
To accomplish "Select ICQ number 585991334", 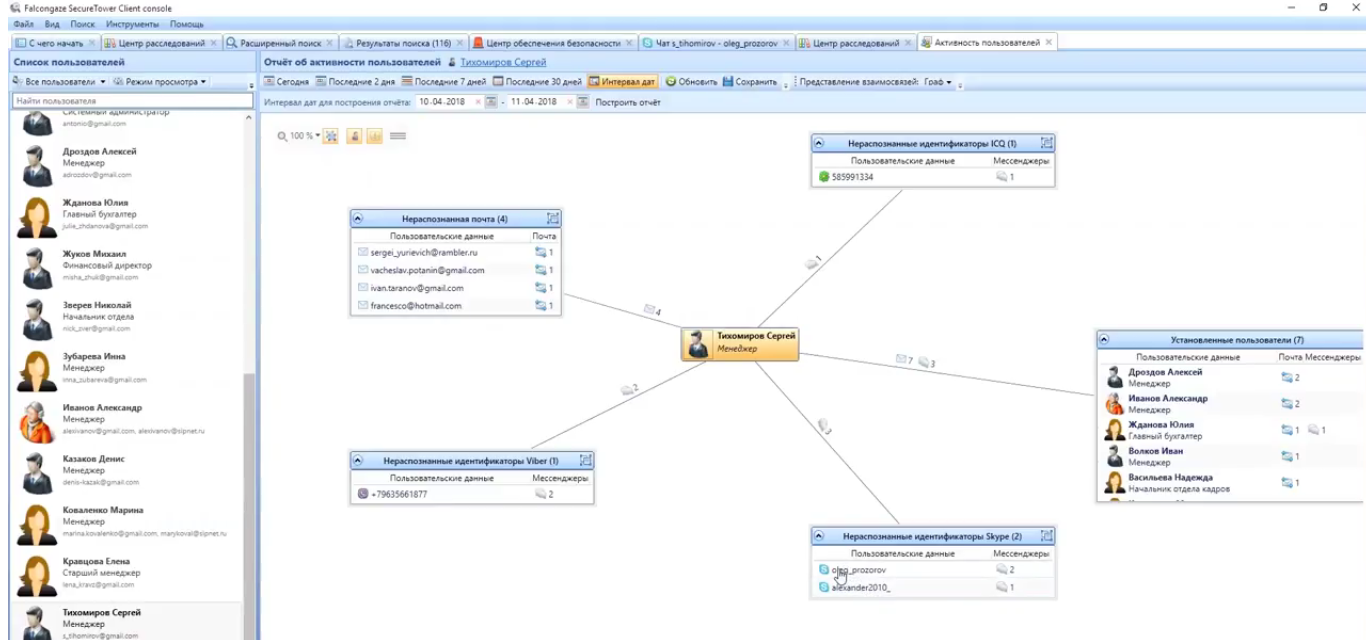I will [x=853, y=177].
